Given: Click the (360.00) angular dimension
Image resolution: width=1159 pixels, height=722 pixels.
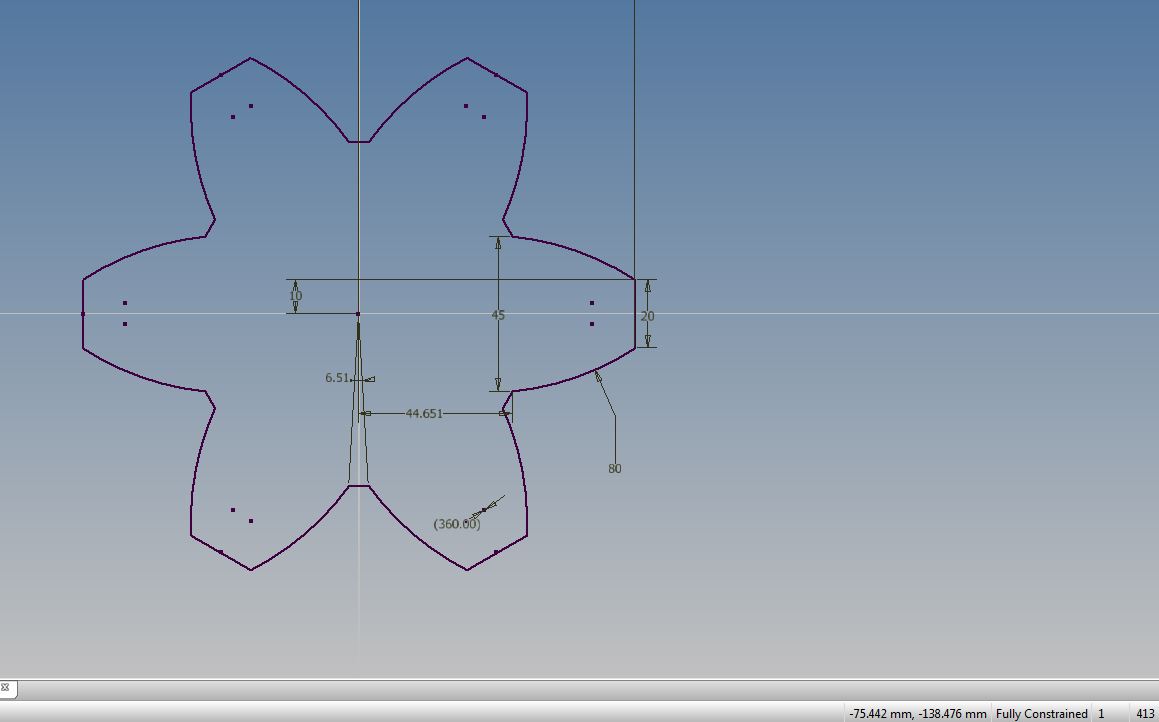Looking at the screenshot, I should 456,522.
